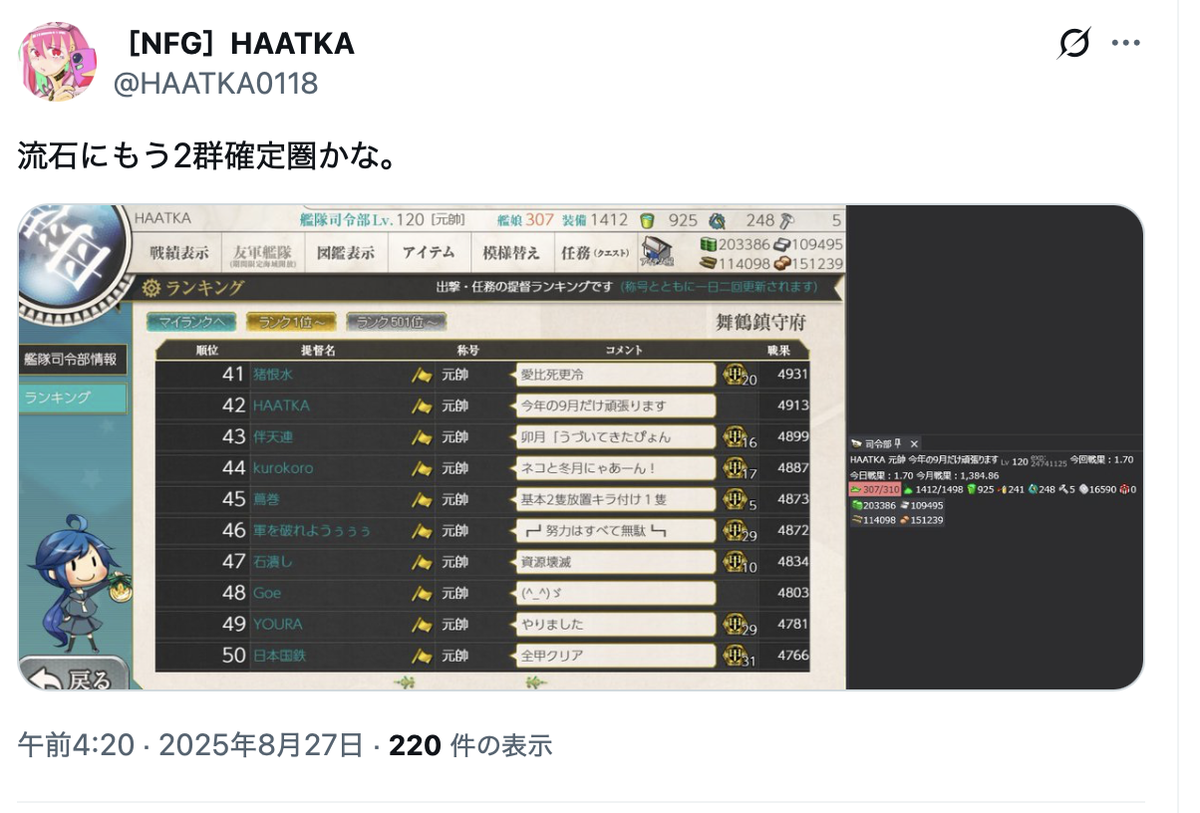Click medal icon in rank 44 row
This screenshot has height=813, width=1200.
735,468
